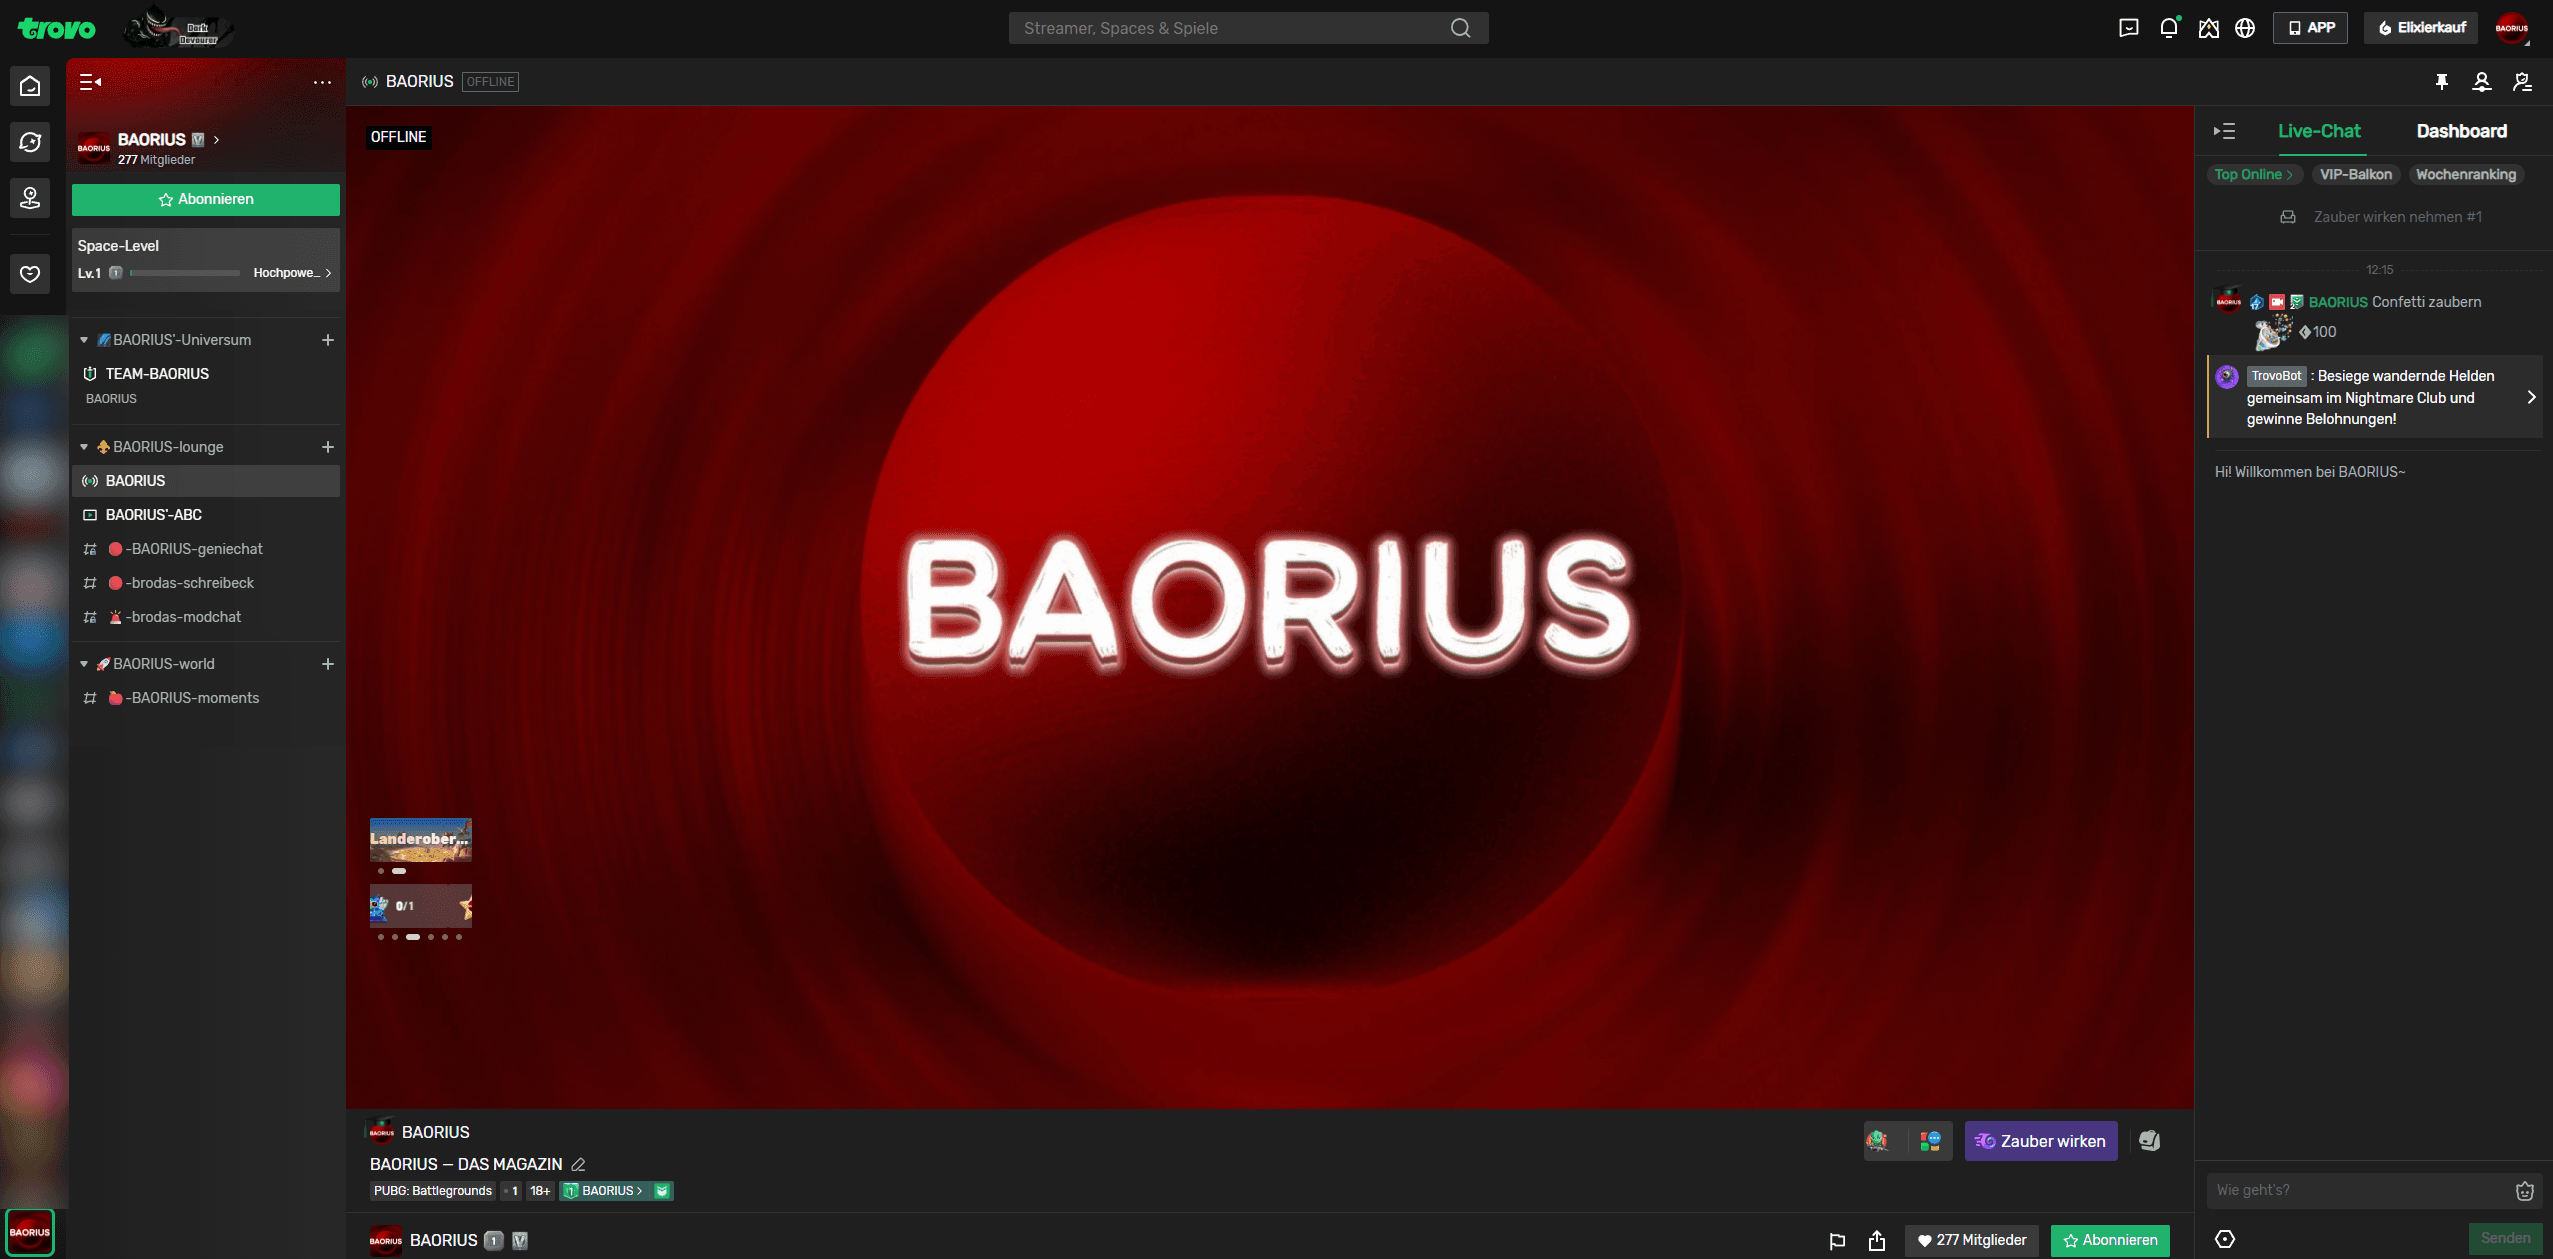The width and height of the screenshot is (2553, 1259).
Task: Select the TEAM-BAORIUS channel
Action: [x=206, y=374]
